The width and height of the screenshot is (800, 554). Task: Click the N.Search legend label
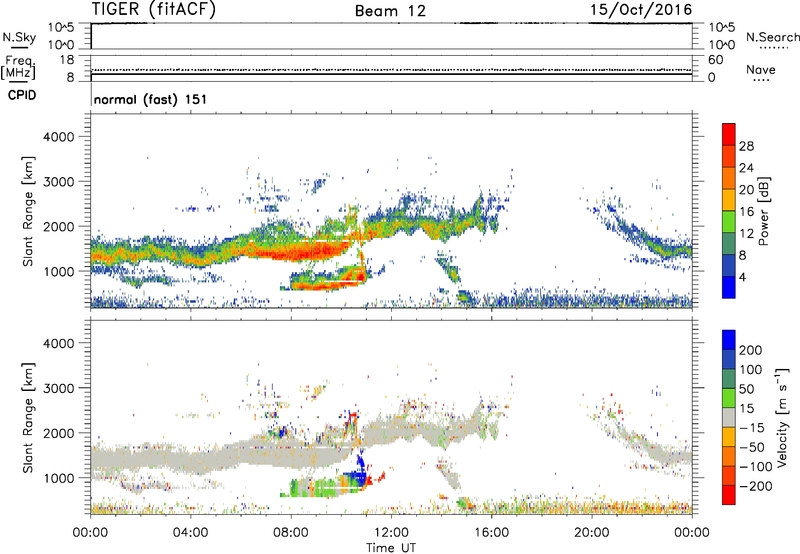773,37
